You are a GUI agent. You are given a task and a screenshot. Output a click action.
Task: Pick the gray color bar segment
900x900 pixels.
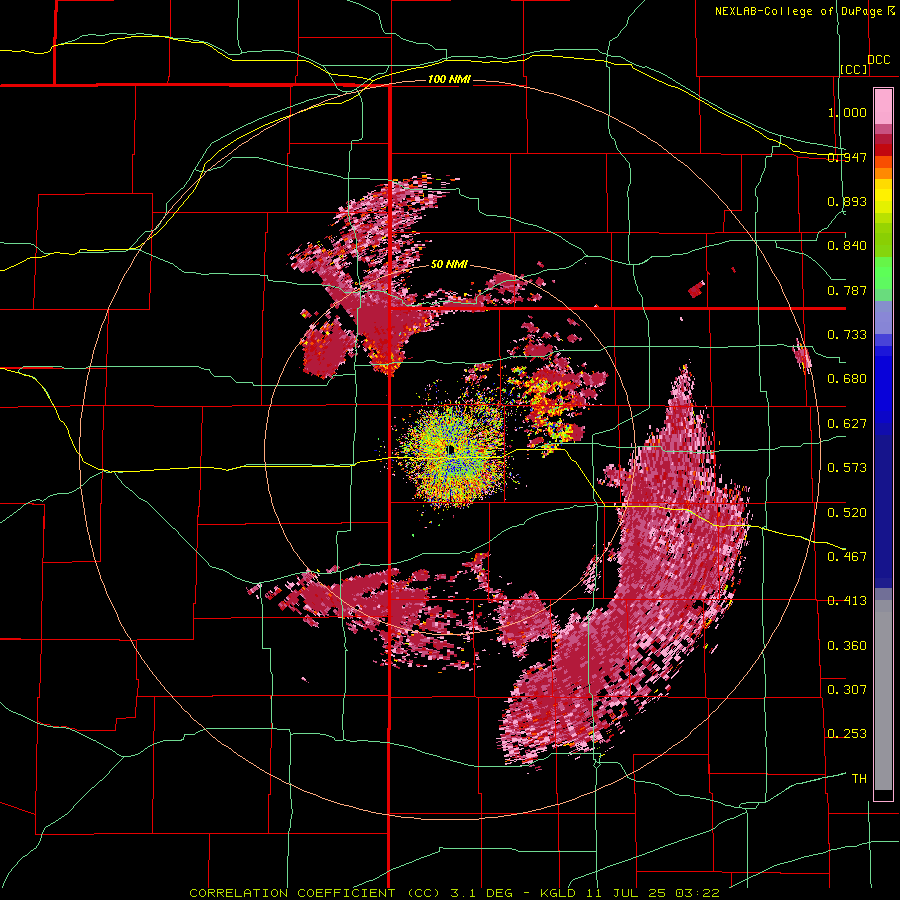[x=883, y=695]
